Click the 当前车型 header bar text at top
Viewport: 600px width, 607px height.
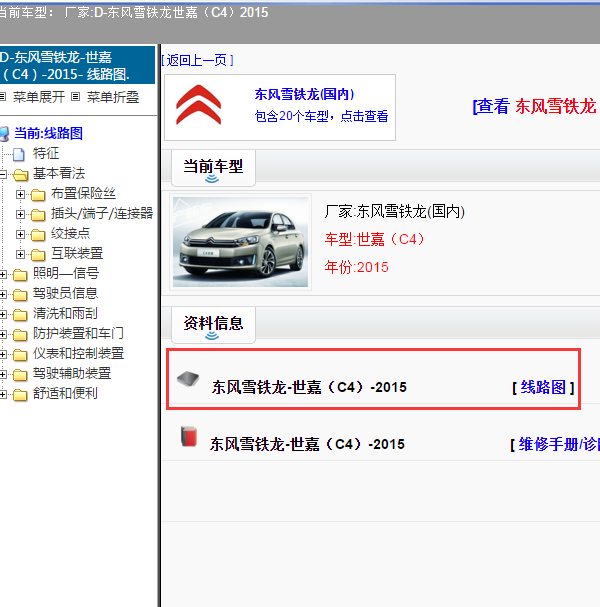pos(134,12)
